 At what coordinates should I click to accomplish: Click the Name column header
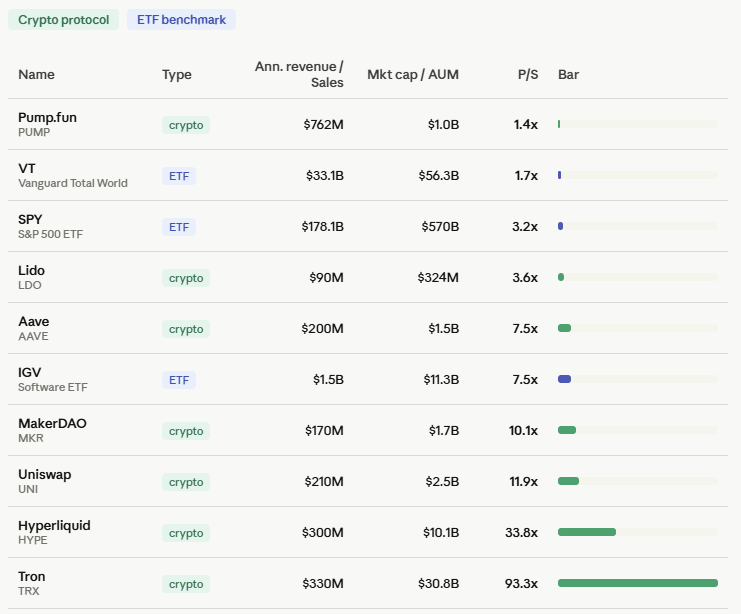[x=36, y=75]
